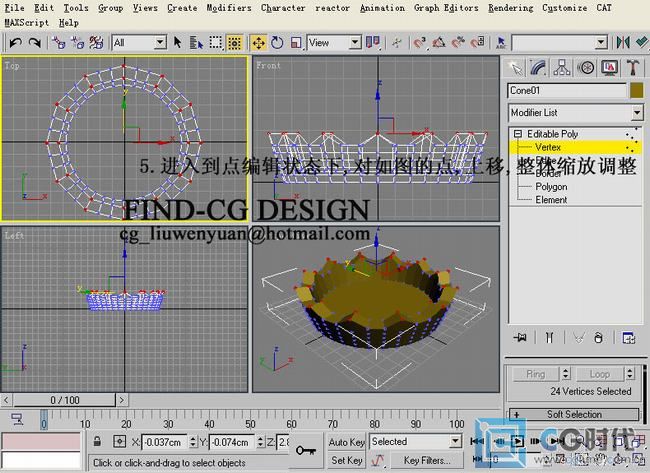Click the Redo arrow icon
Screen dimensions: 650x473
coord(35,42)
